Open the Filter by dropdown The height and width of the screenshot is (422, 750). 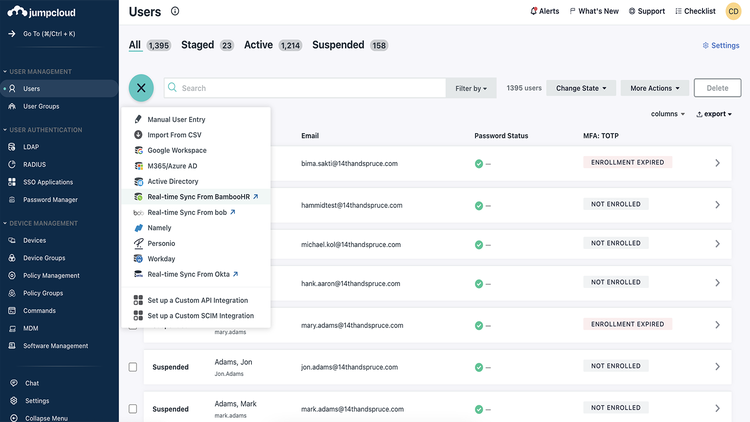click(471, 88)
